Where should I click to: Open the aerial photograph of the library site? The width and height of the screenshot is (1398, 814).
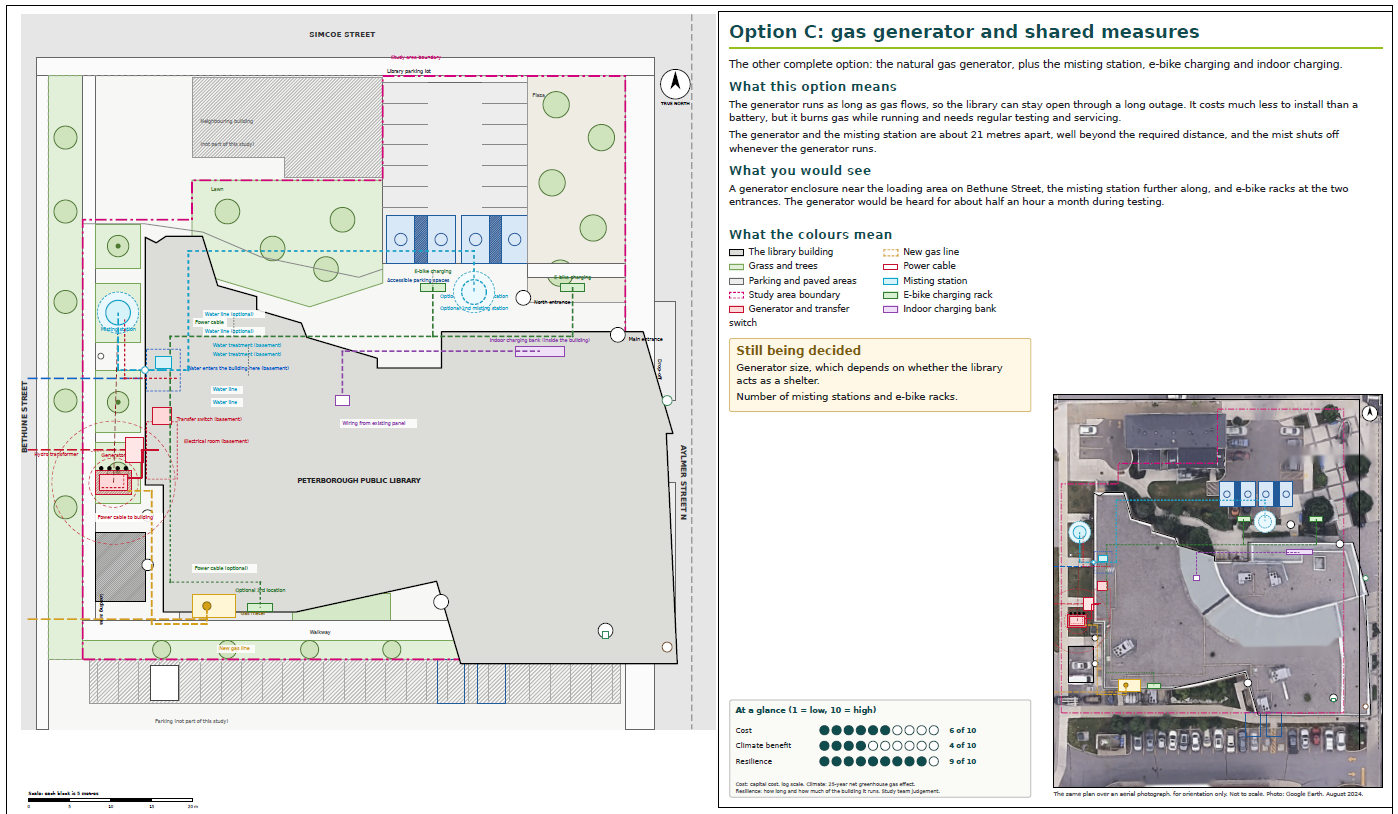pos(1218,591)
